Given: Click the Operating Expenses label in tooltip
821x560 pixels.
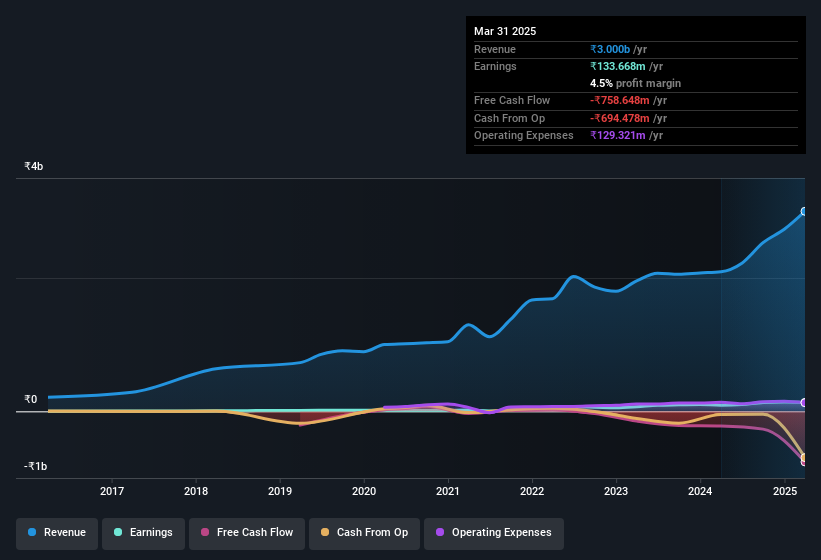Looking at the screenshot, I should point(524,136).
